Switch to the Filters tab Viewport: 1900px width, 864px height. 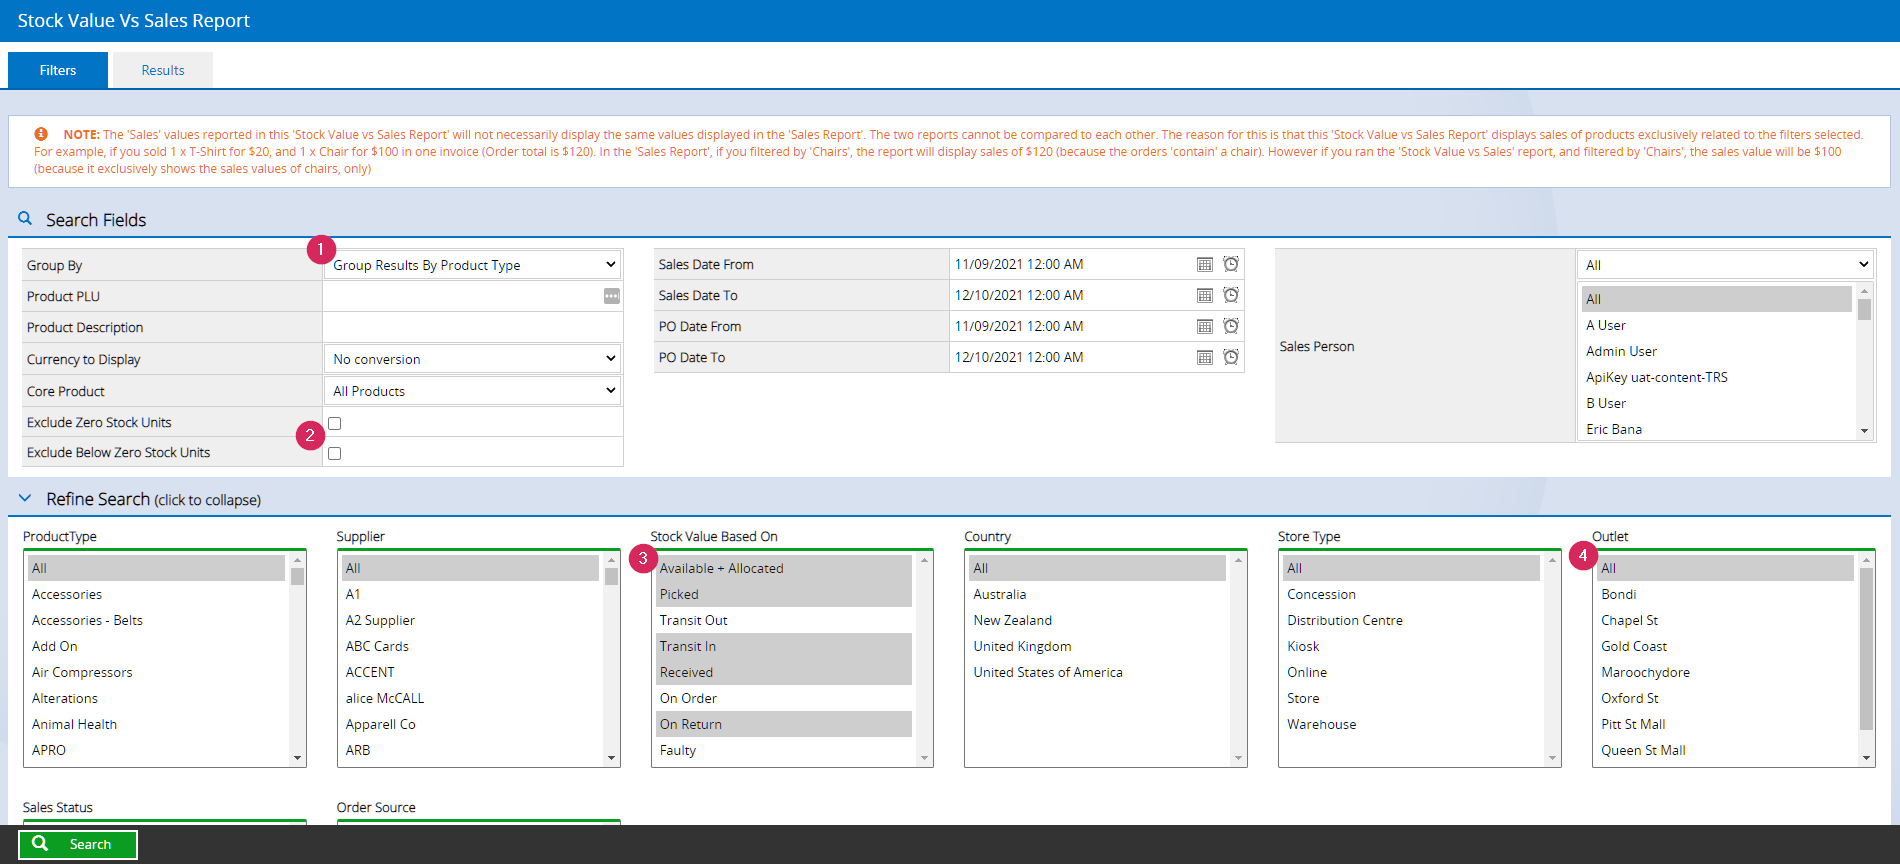tap(58, 70)
